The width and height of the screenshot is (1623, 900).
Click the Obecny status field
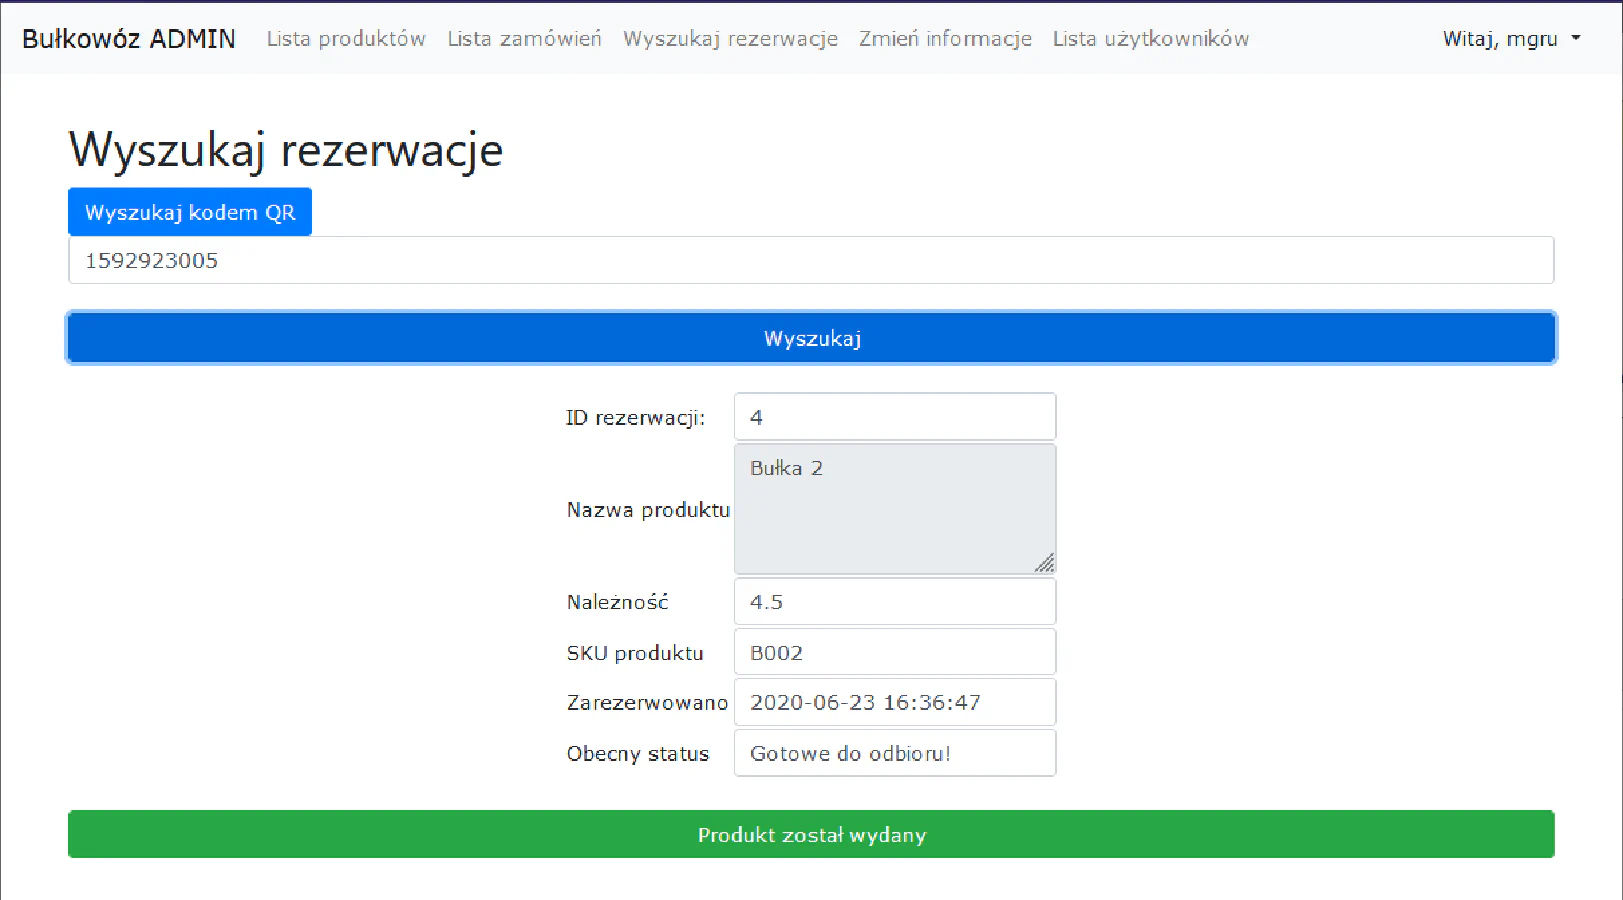(x=894, y=754)
